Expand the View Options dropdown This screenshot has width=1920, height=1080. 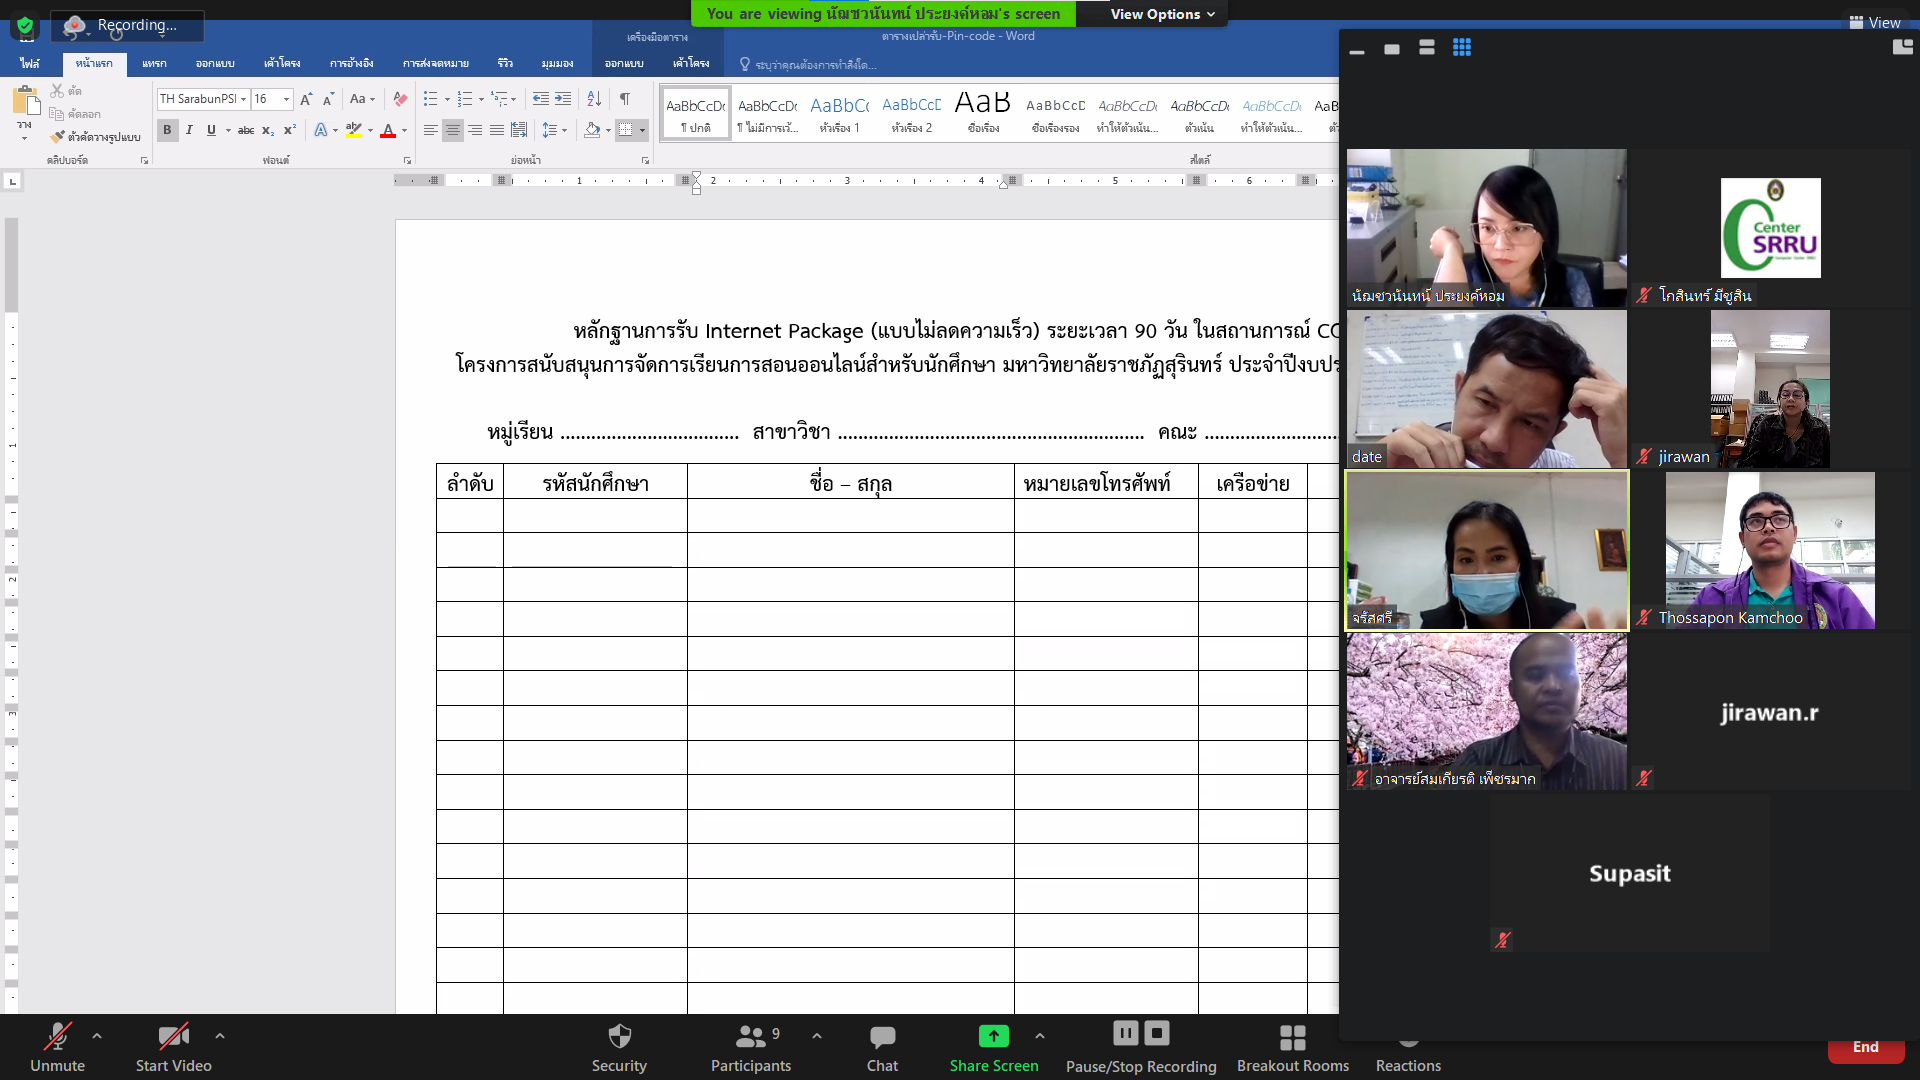pyautogui.click(x=1162, y=14)
